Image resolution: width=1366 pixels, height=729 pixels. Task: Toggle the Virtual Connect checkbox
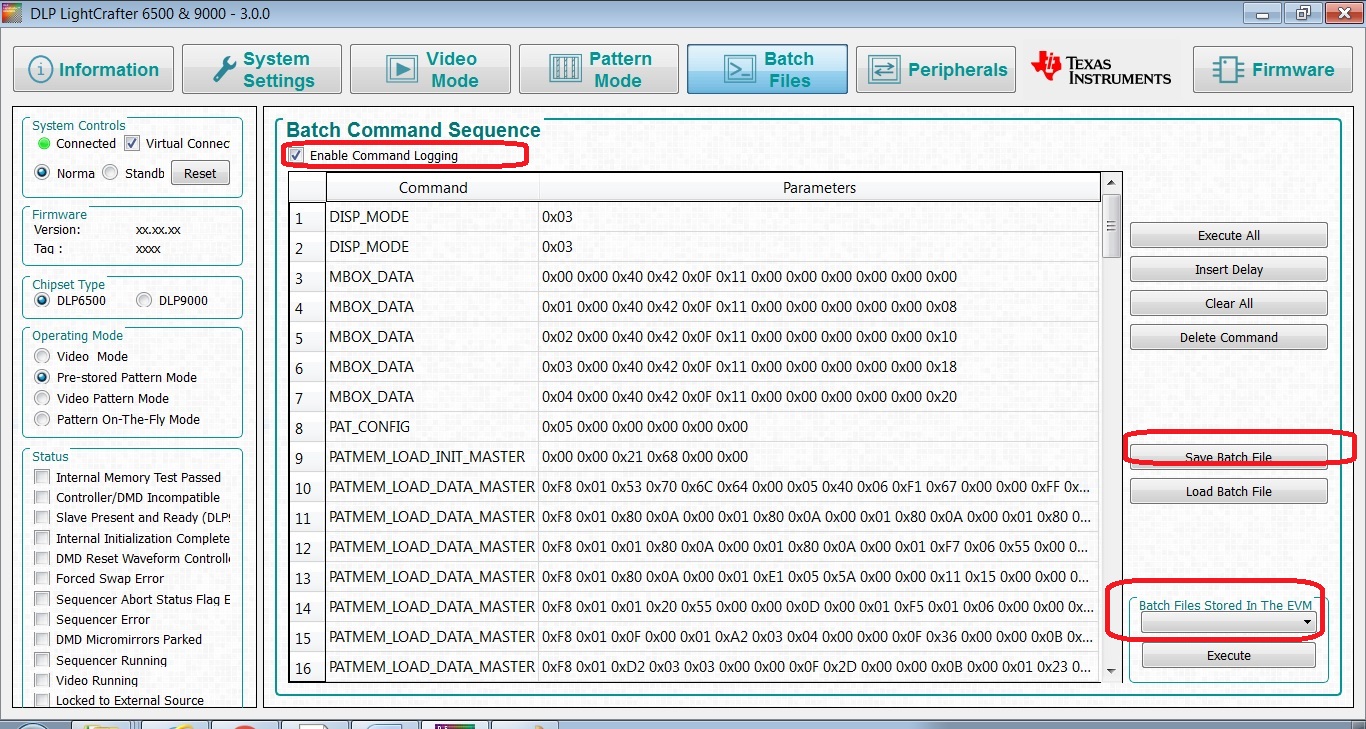131,144
